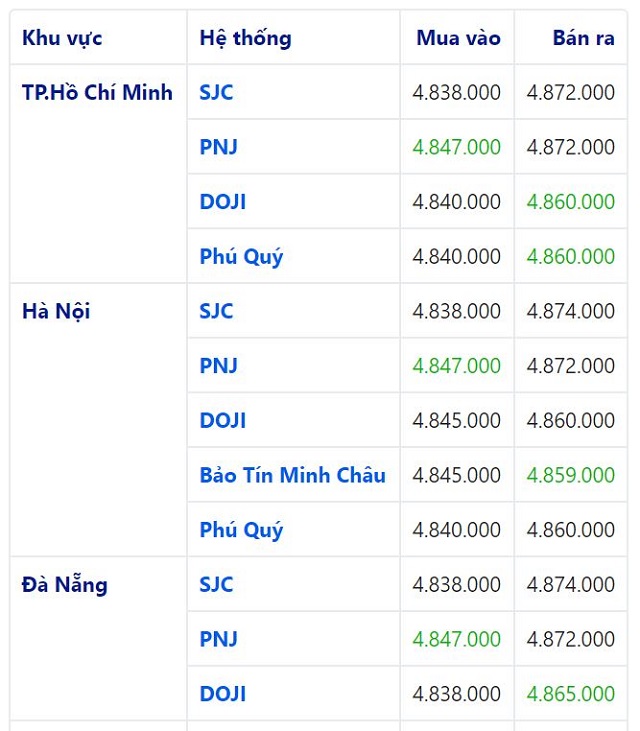The image size is (640, 731).
Task: Click the Bảo Tín Minh Châu link
Action: (292, 475)
